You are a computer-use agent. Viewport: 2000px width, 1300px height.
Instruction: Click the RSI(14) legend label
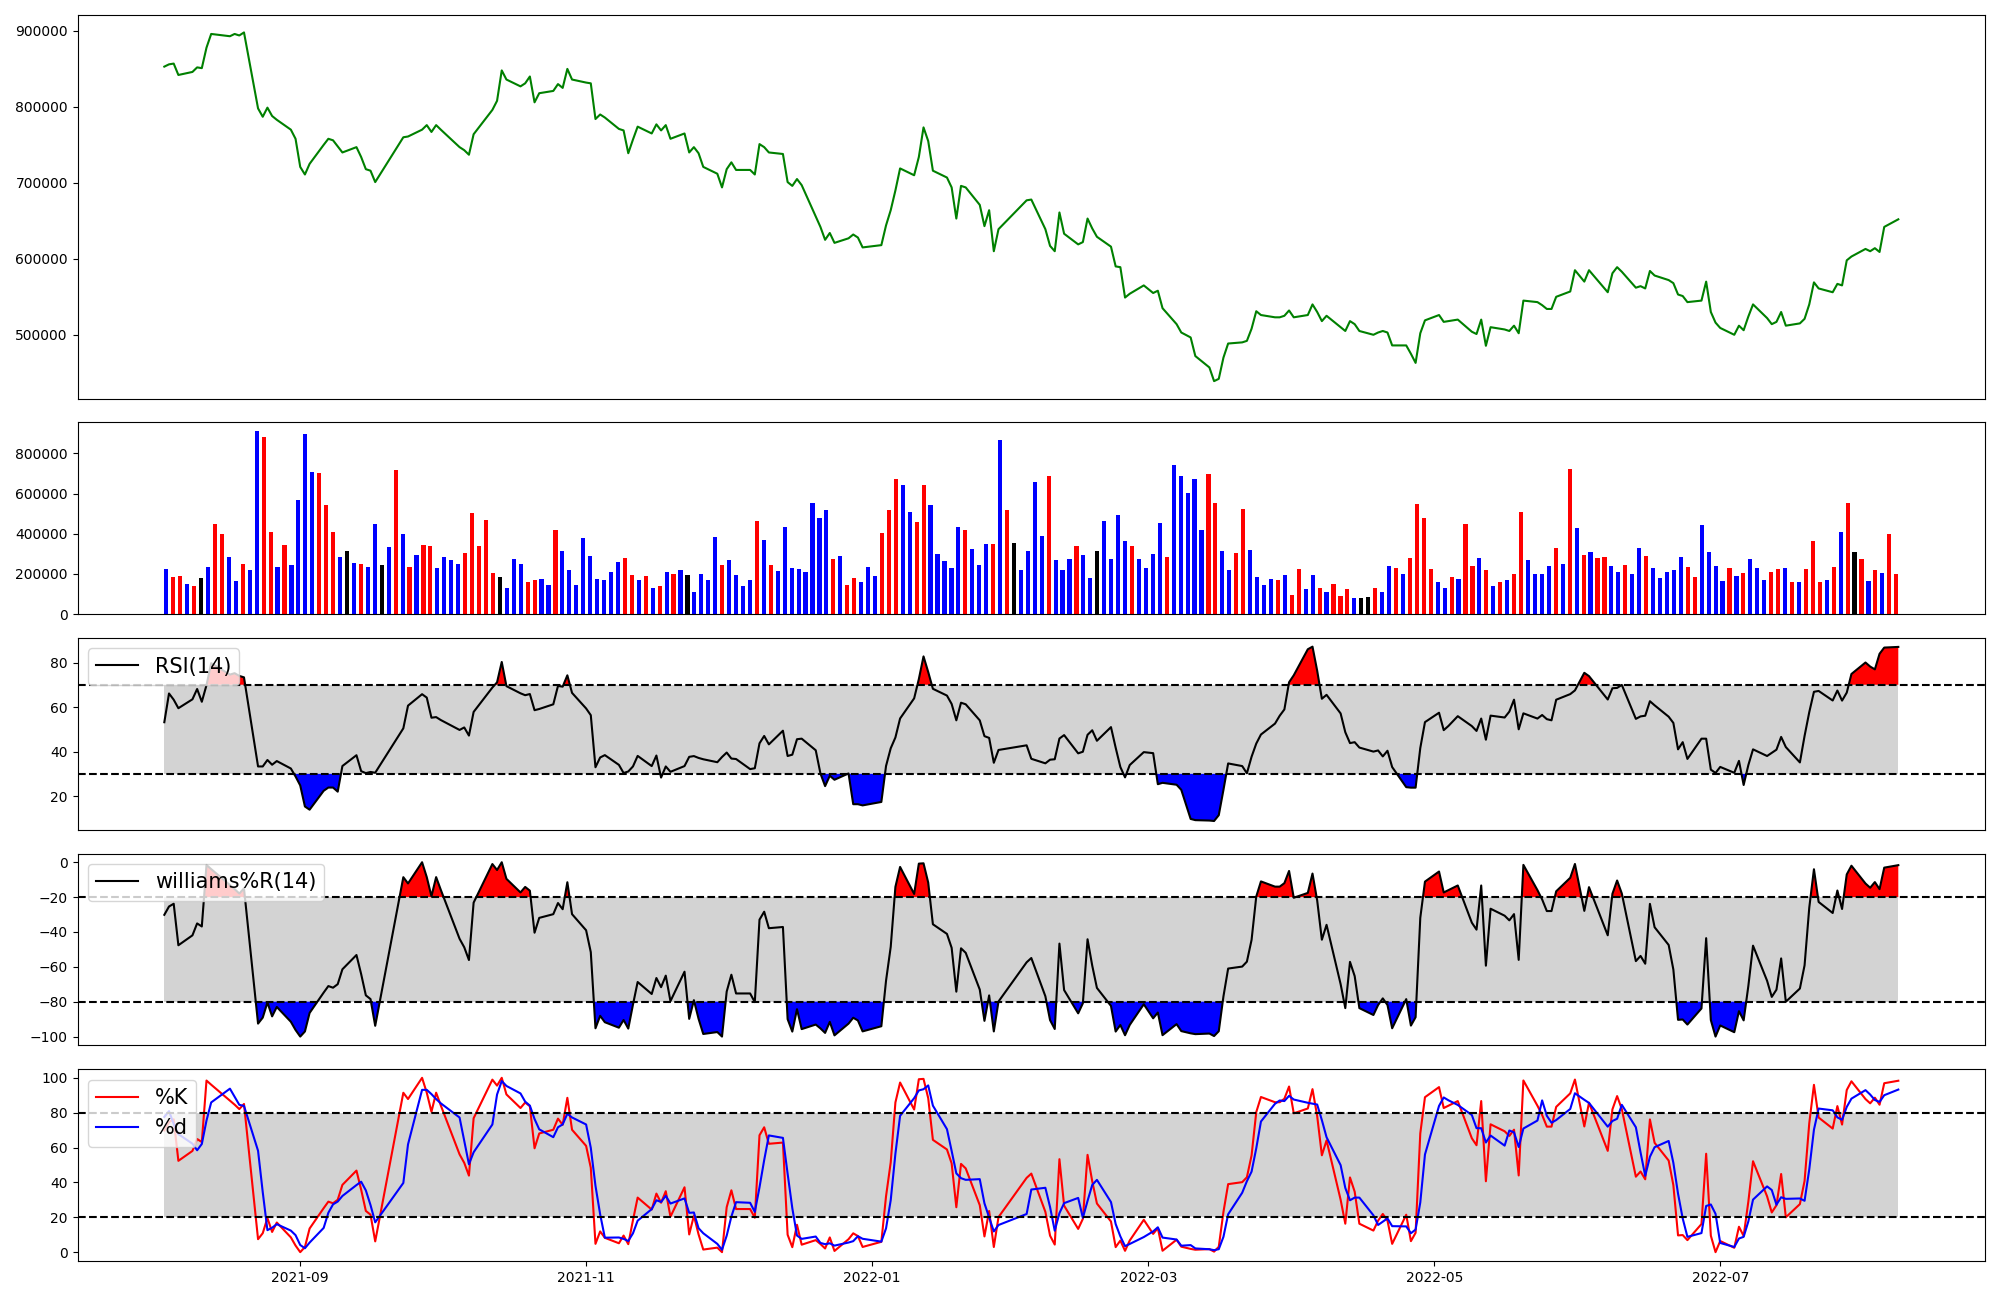pos(192,666)
